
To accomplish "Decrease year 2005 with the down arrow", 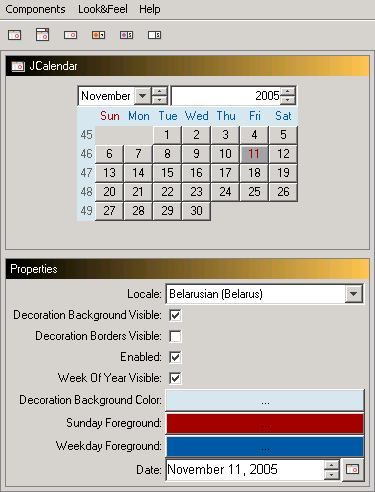I will click(x=288, y=100).
